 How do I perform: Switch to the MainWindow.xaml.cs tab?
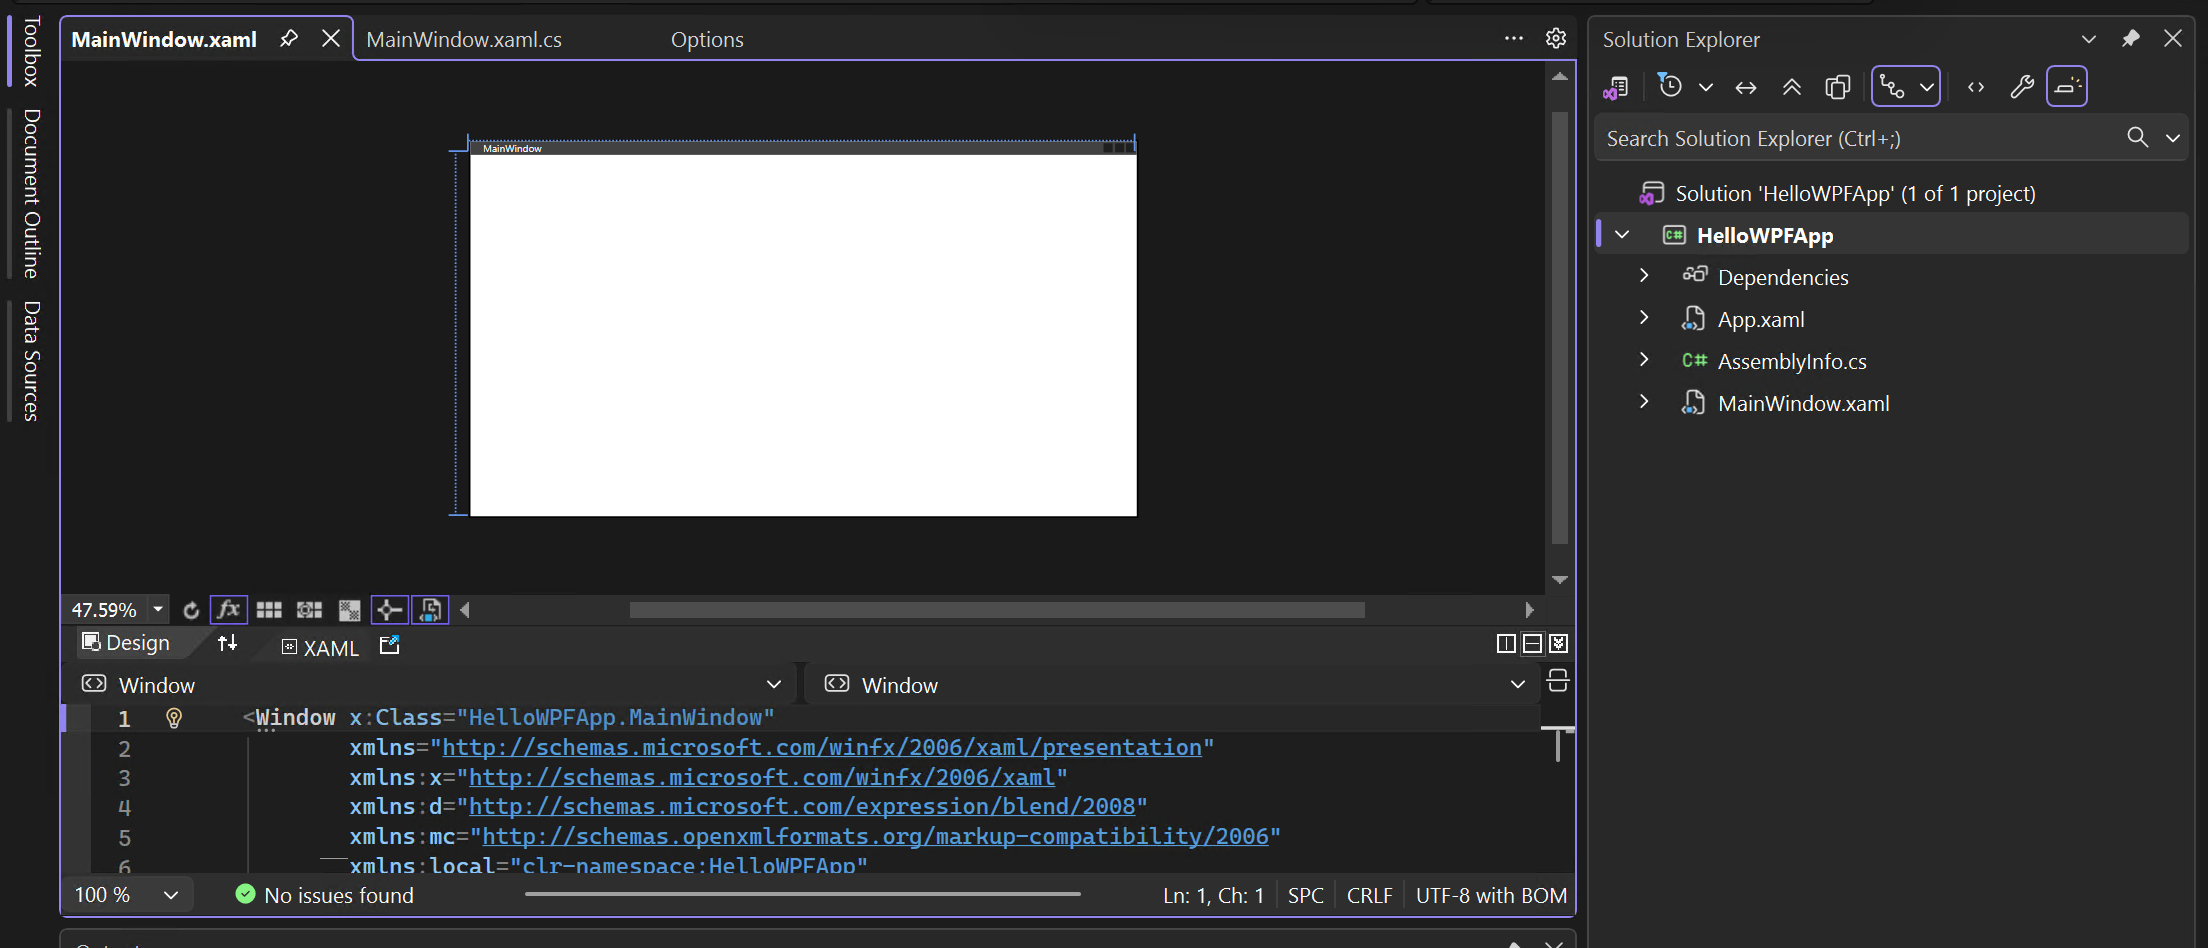[x=464, y=39]
